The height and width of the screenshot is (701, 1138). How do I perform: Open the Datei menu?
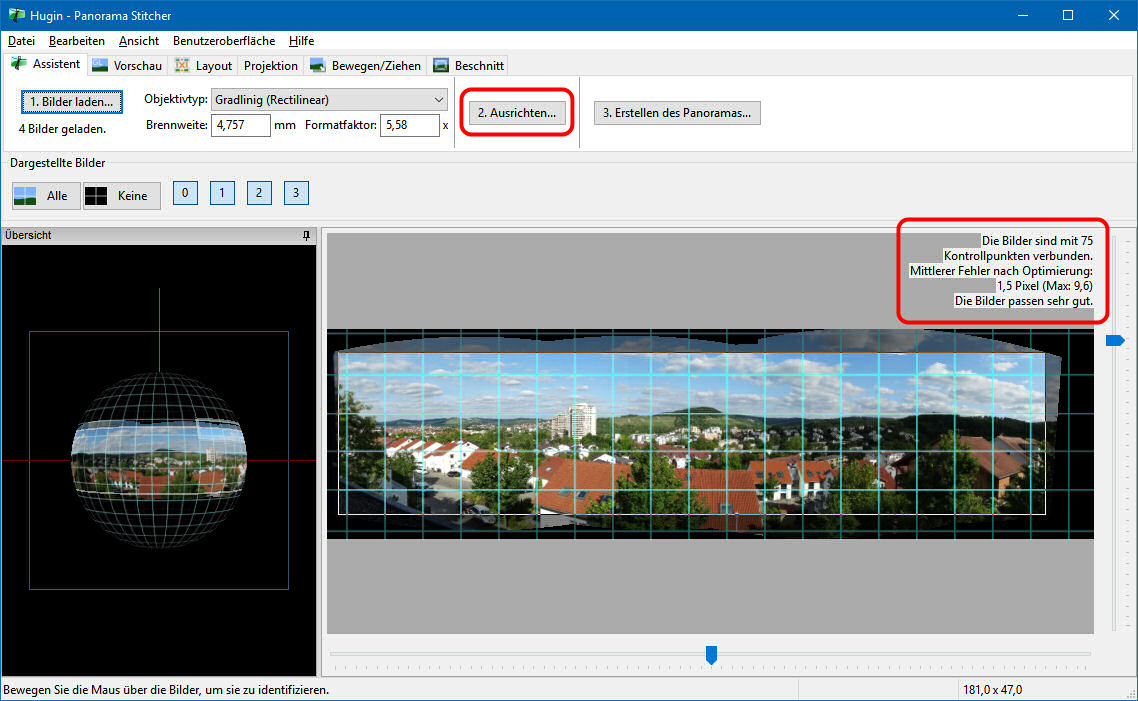tap(21, 41)
